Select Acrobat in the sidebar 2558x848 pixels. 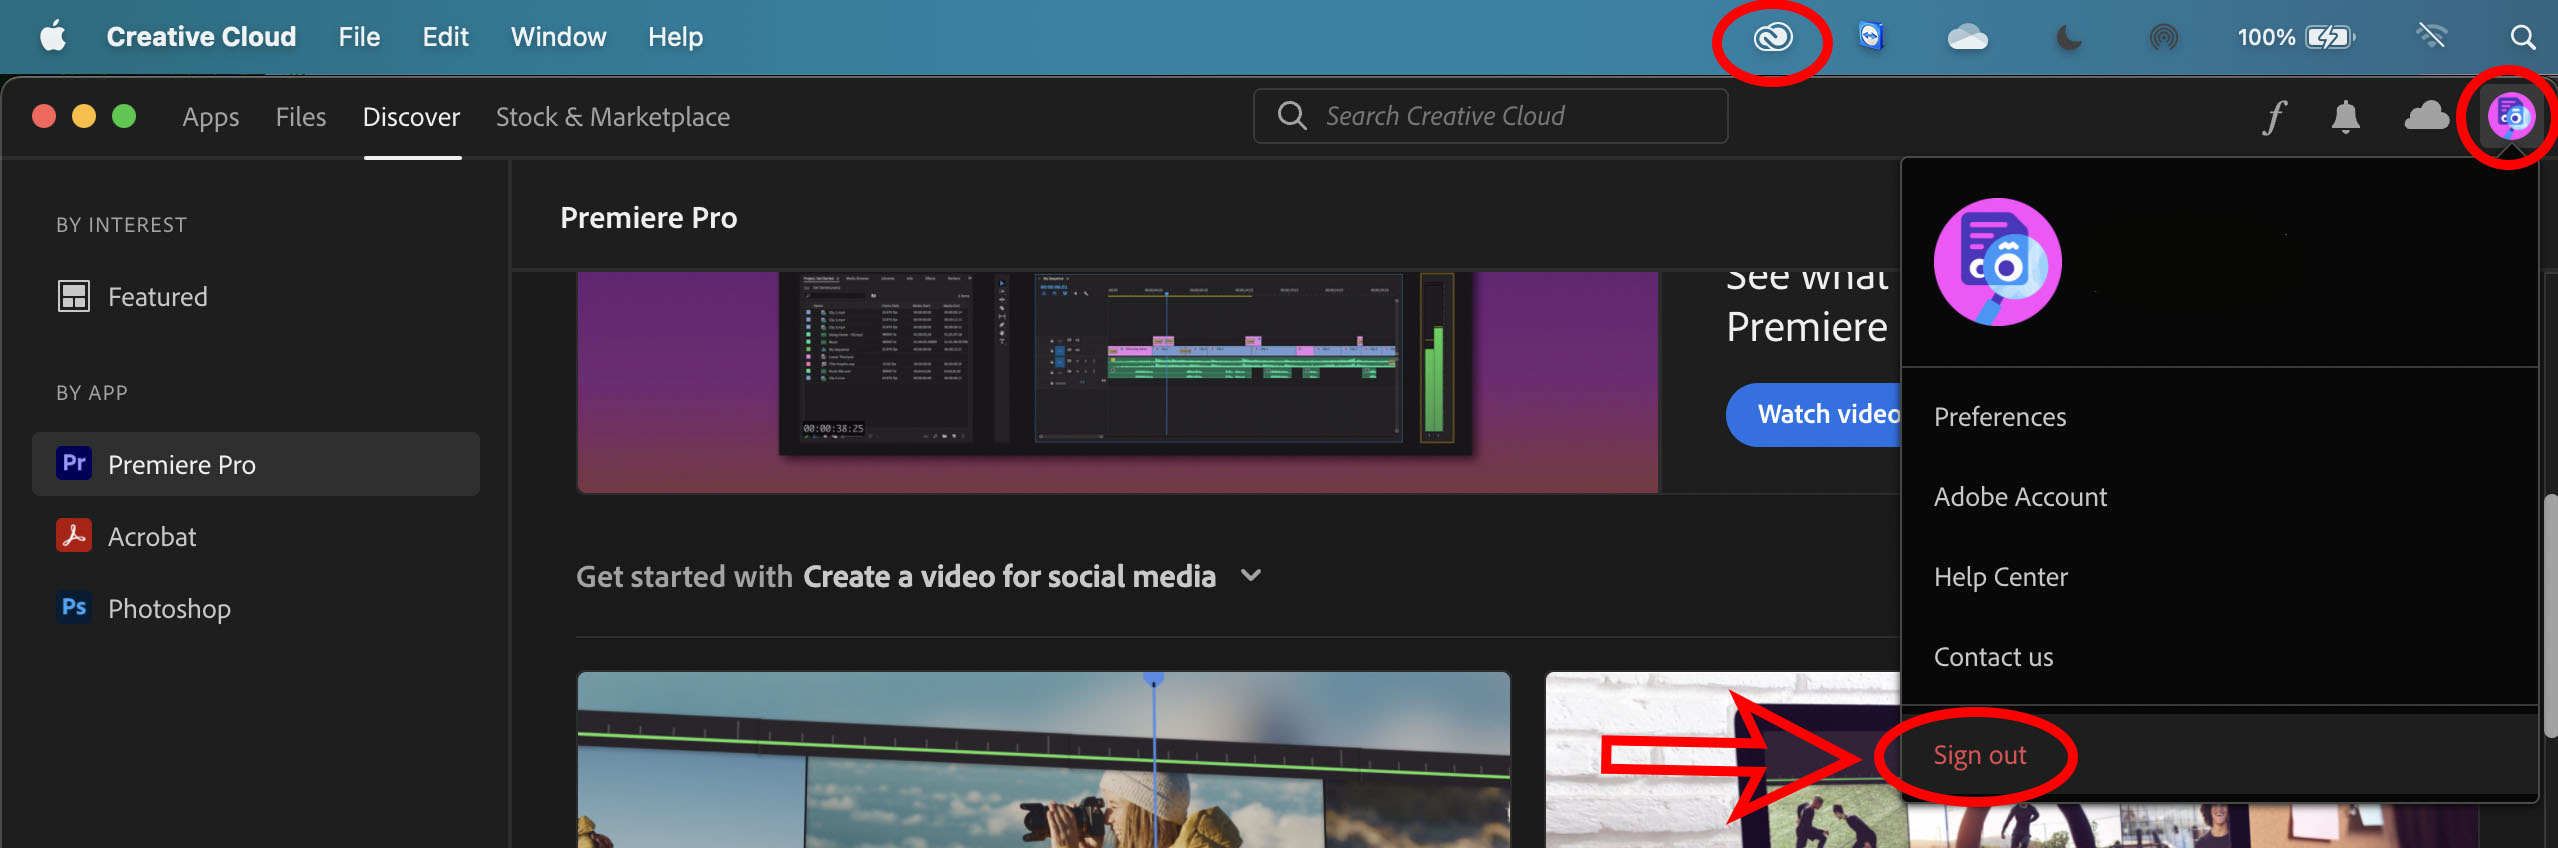pos(255,536)
